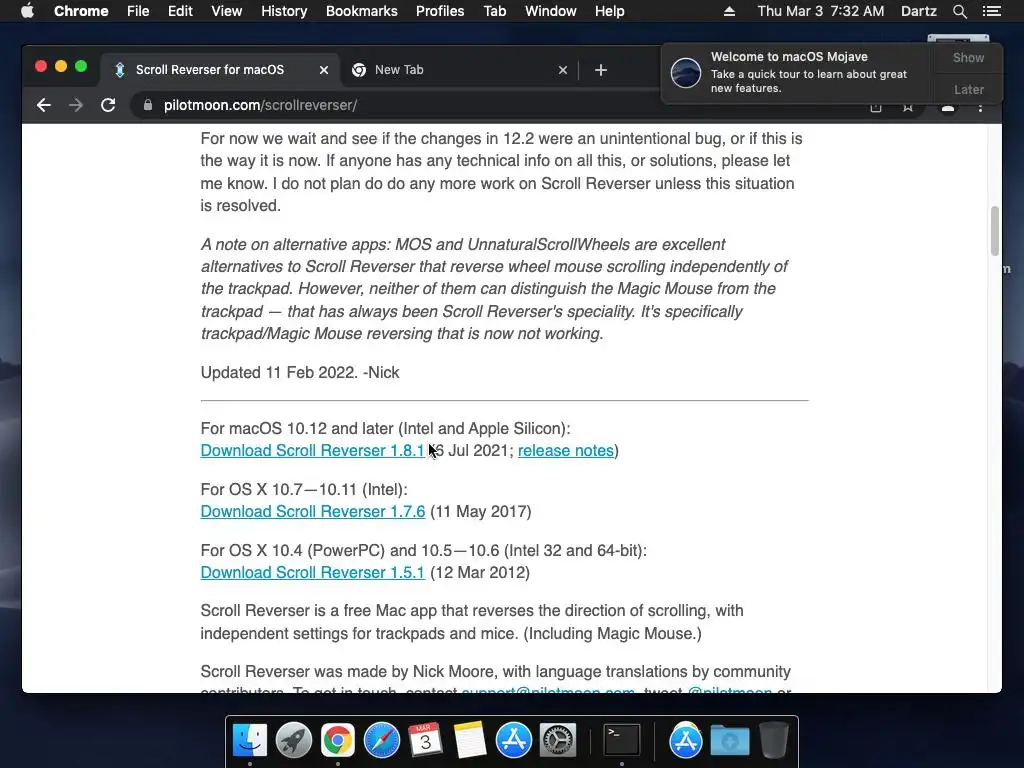Open the App Store next to Calendar and Notes
This screenshot has height=768, width=1024.
coord(513,740)
